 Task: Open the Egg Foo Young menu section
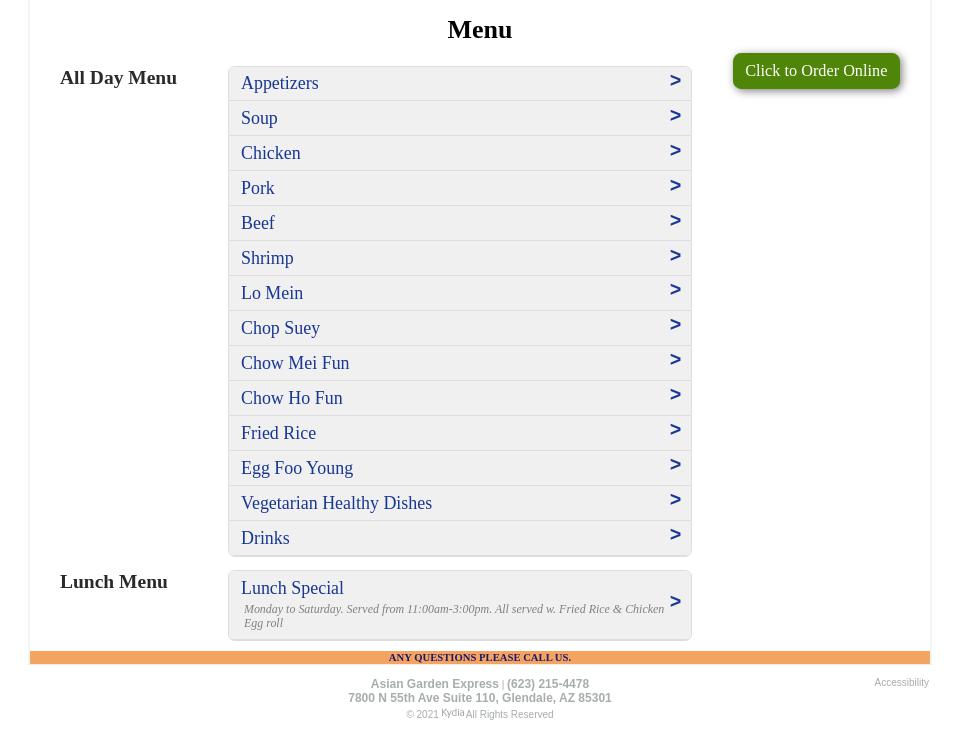tap(297, 468)
